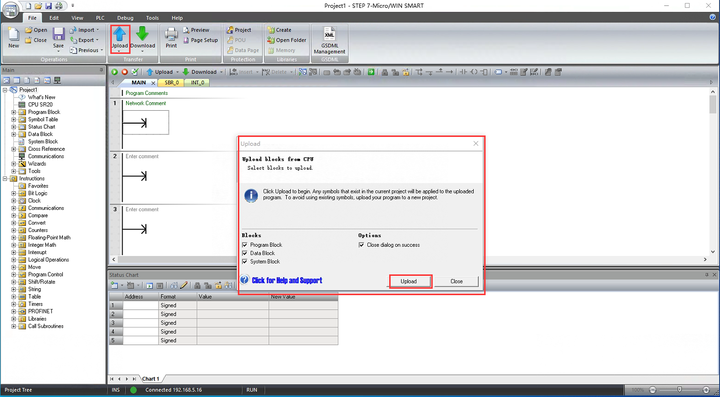Viewport: 720px width, 397px height.
Task: Click the save icon in quick access toolbar
Action: (x=48, y=6)
